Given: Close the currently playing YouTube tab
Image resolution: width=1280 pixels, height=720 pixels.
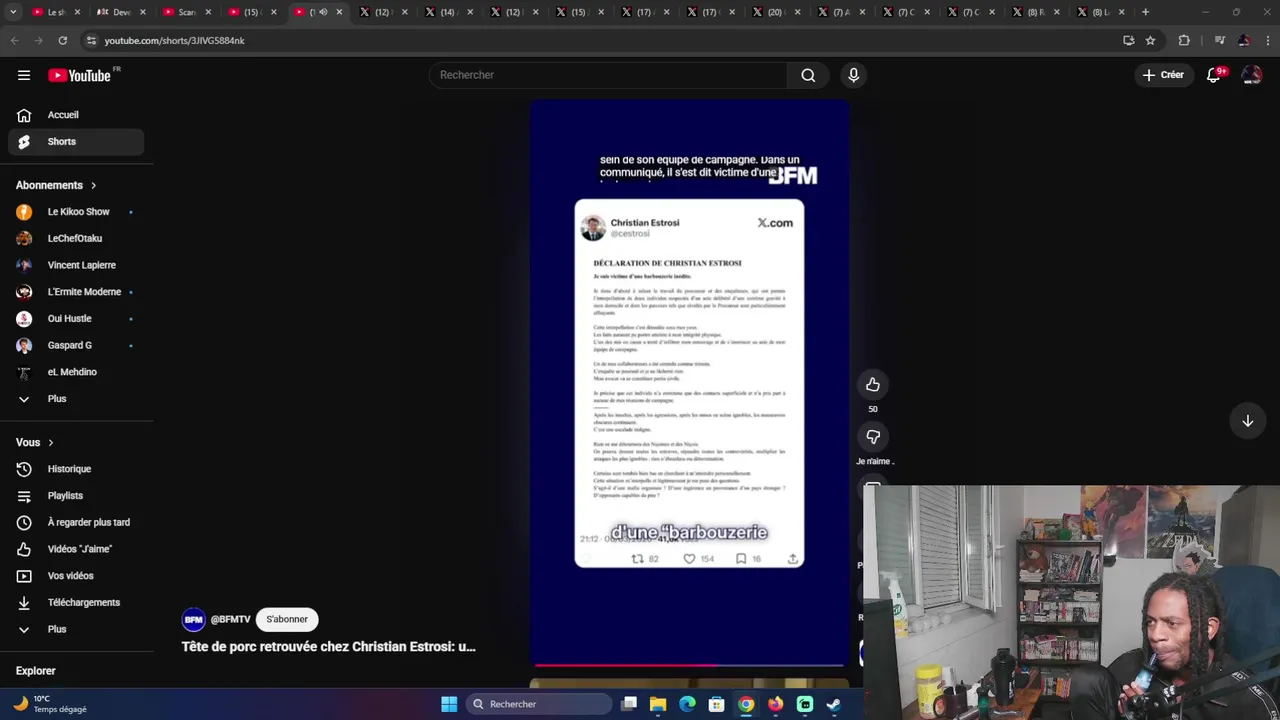Looking at the screenshot, I should pos(339,12).
